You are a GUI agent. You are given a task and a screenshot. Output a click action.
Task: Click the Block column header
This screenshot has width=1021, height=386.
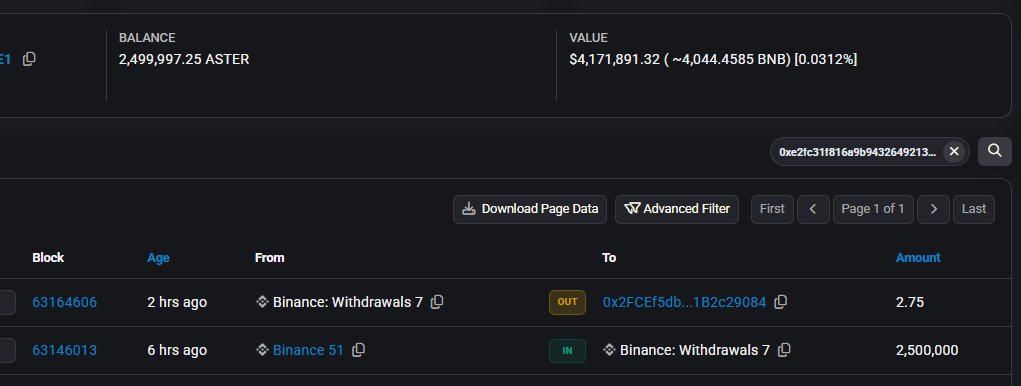point(48,258)
